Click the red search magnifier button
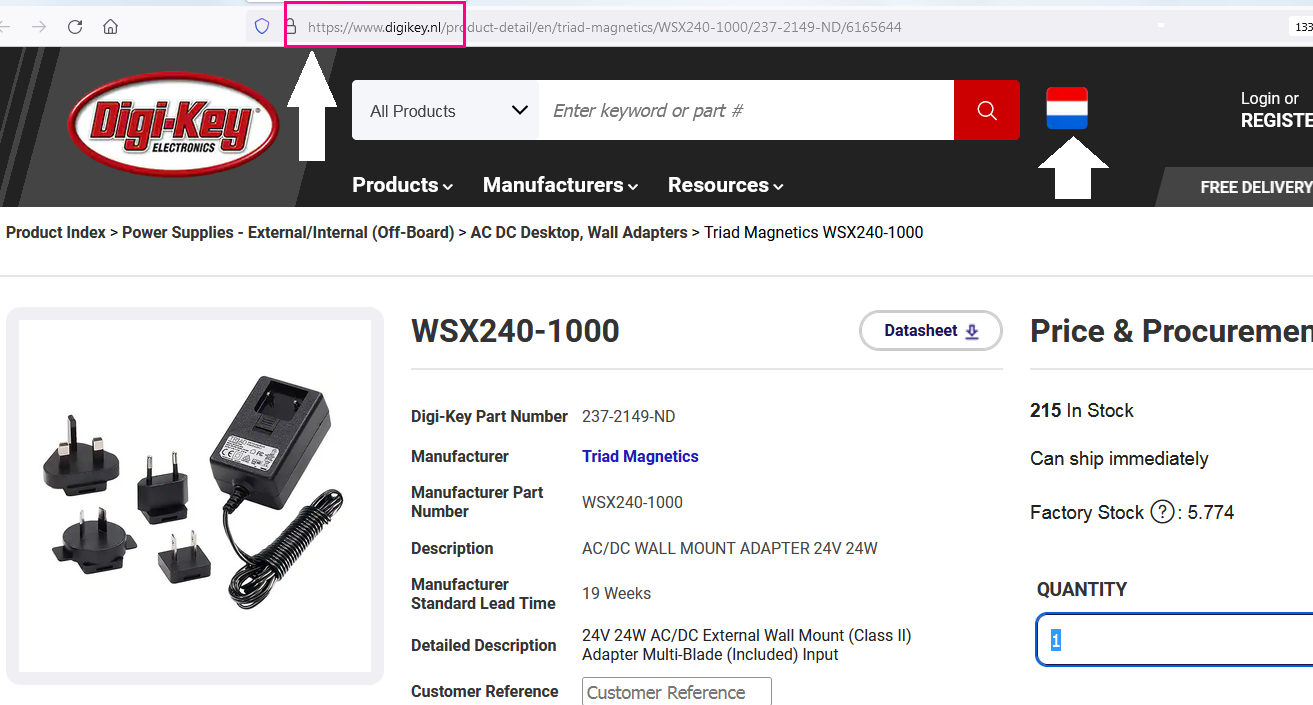Screen dimensions: 1313x705 [987, 110]
